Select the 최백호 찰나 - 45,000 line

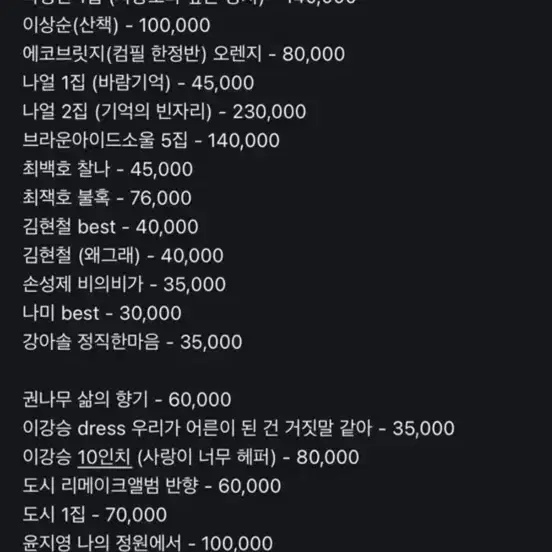[x=108, y=169]
